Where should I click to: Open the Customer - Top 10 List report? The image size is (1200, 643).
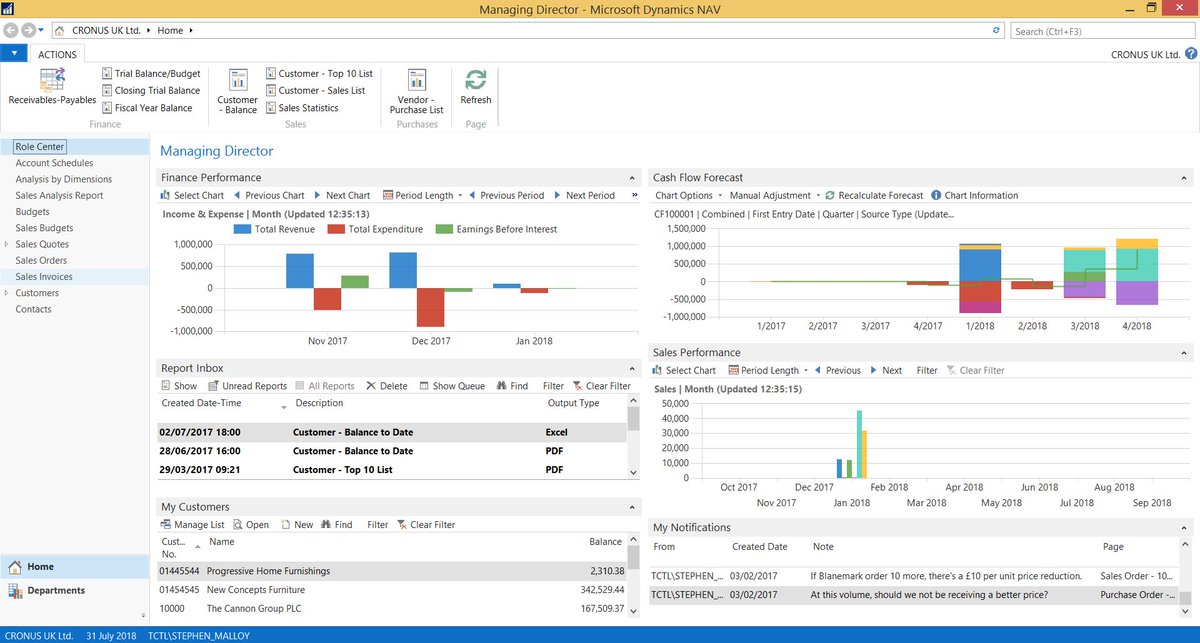[319, 73]
